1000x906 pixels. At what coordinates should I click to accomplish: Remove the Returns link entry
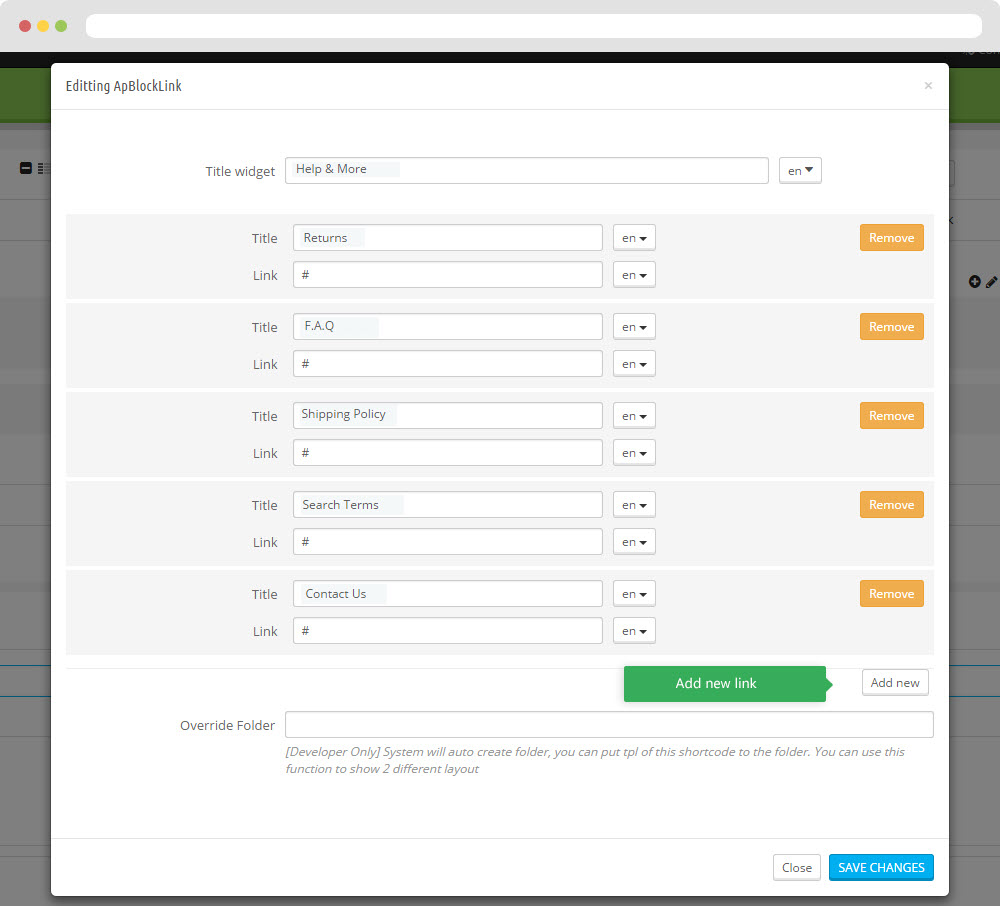click(x=891, y=238)
